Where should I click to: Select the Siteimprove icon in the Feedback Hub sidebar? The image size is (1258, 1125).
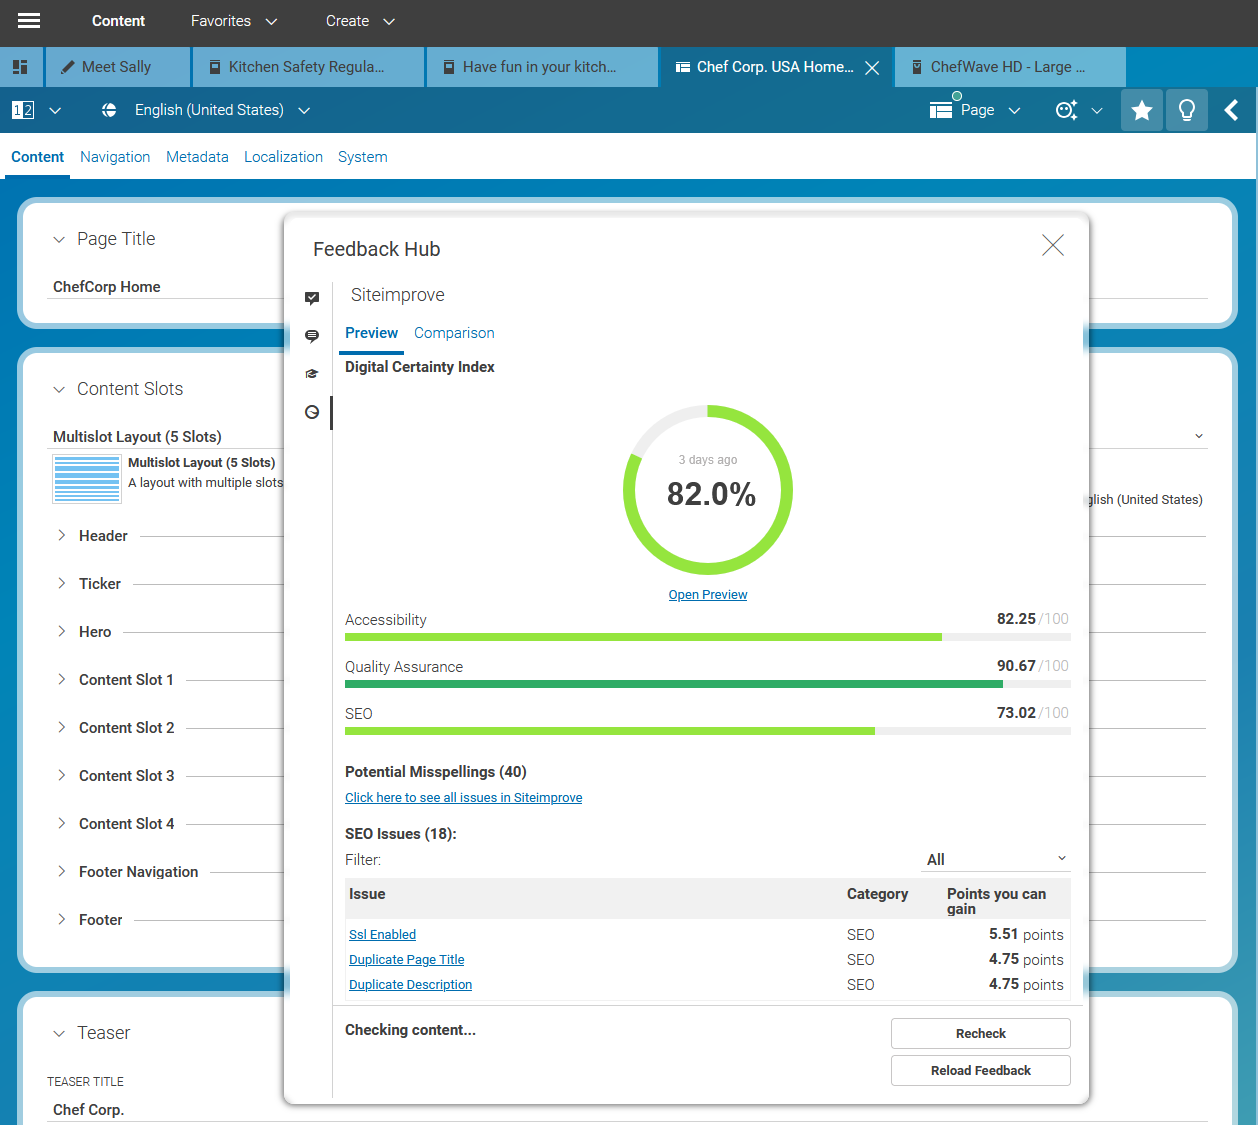click(x=312, y=412)
